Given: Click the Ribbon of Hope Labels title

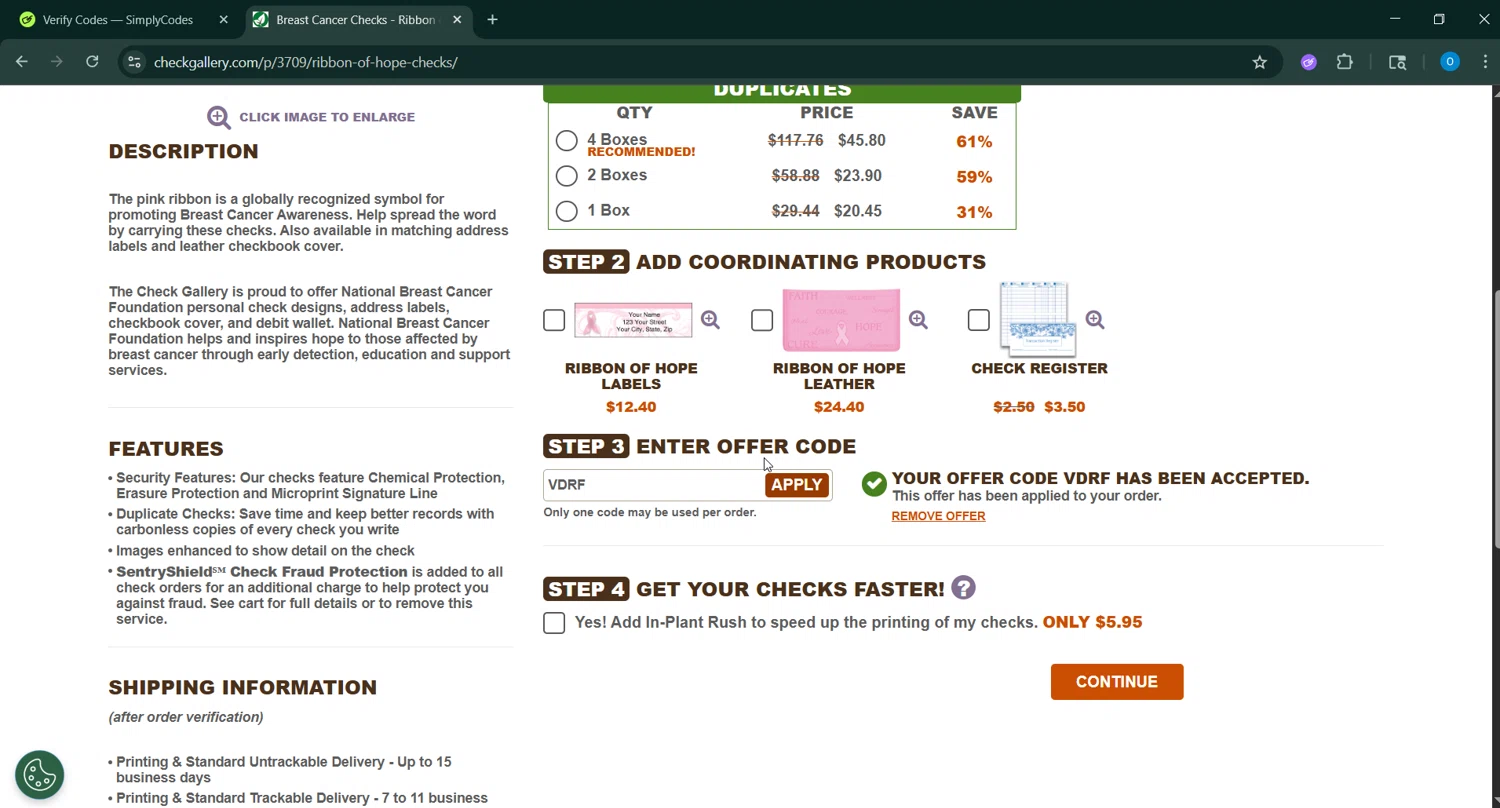Looking at the screenshot, I should (x=631, y=376).
